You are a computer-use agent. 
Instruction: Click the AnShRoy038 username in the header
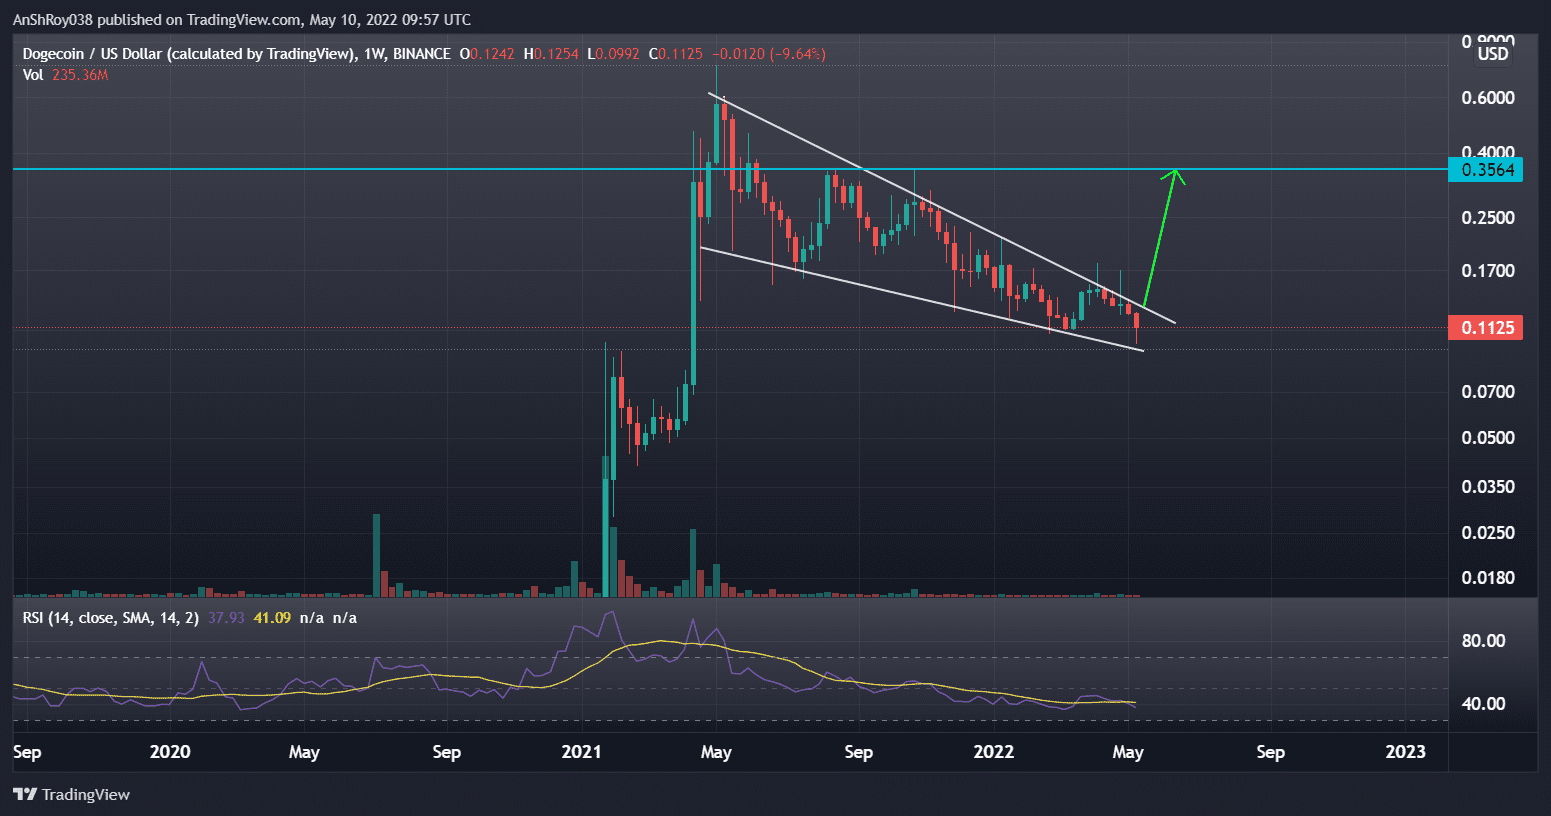click(x=52, y=19)
